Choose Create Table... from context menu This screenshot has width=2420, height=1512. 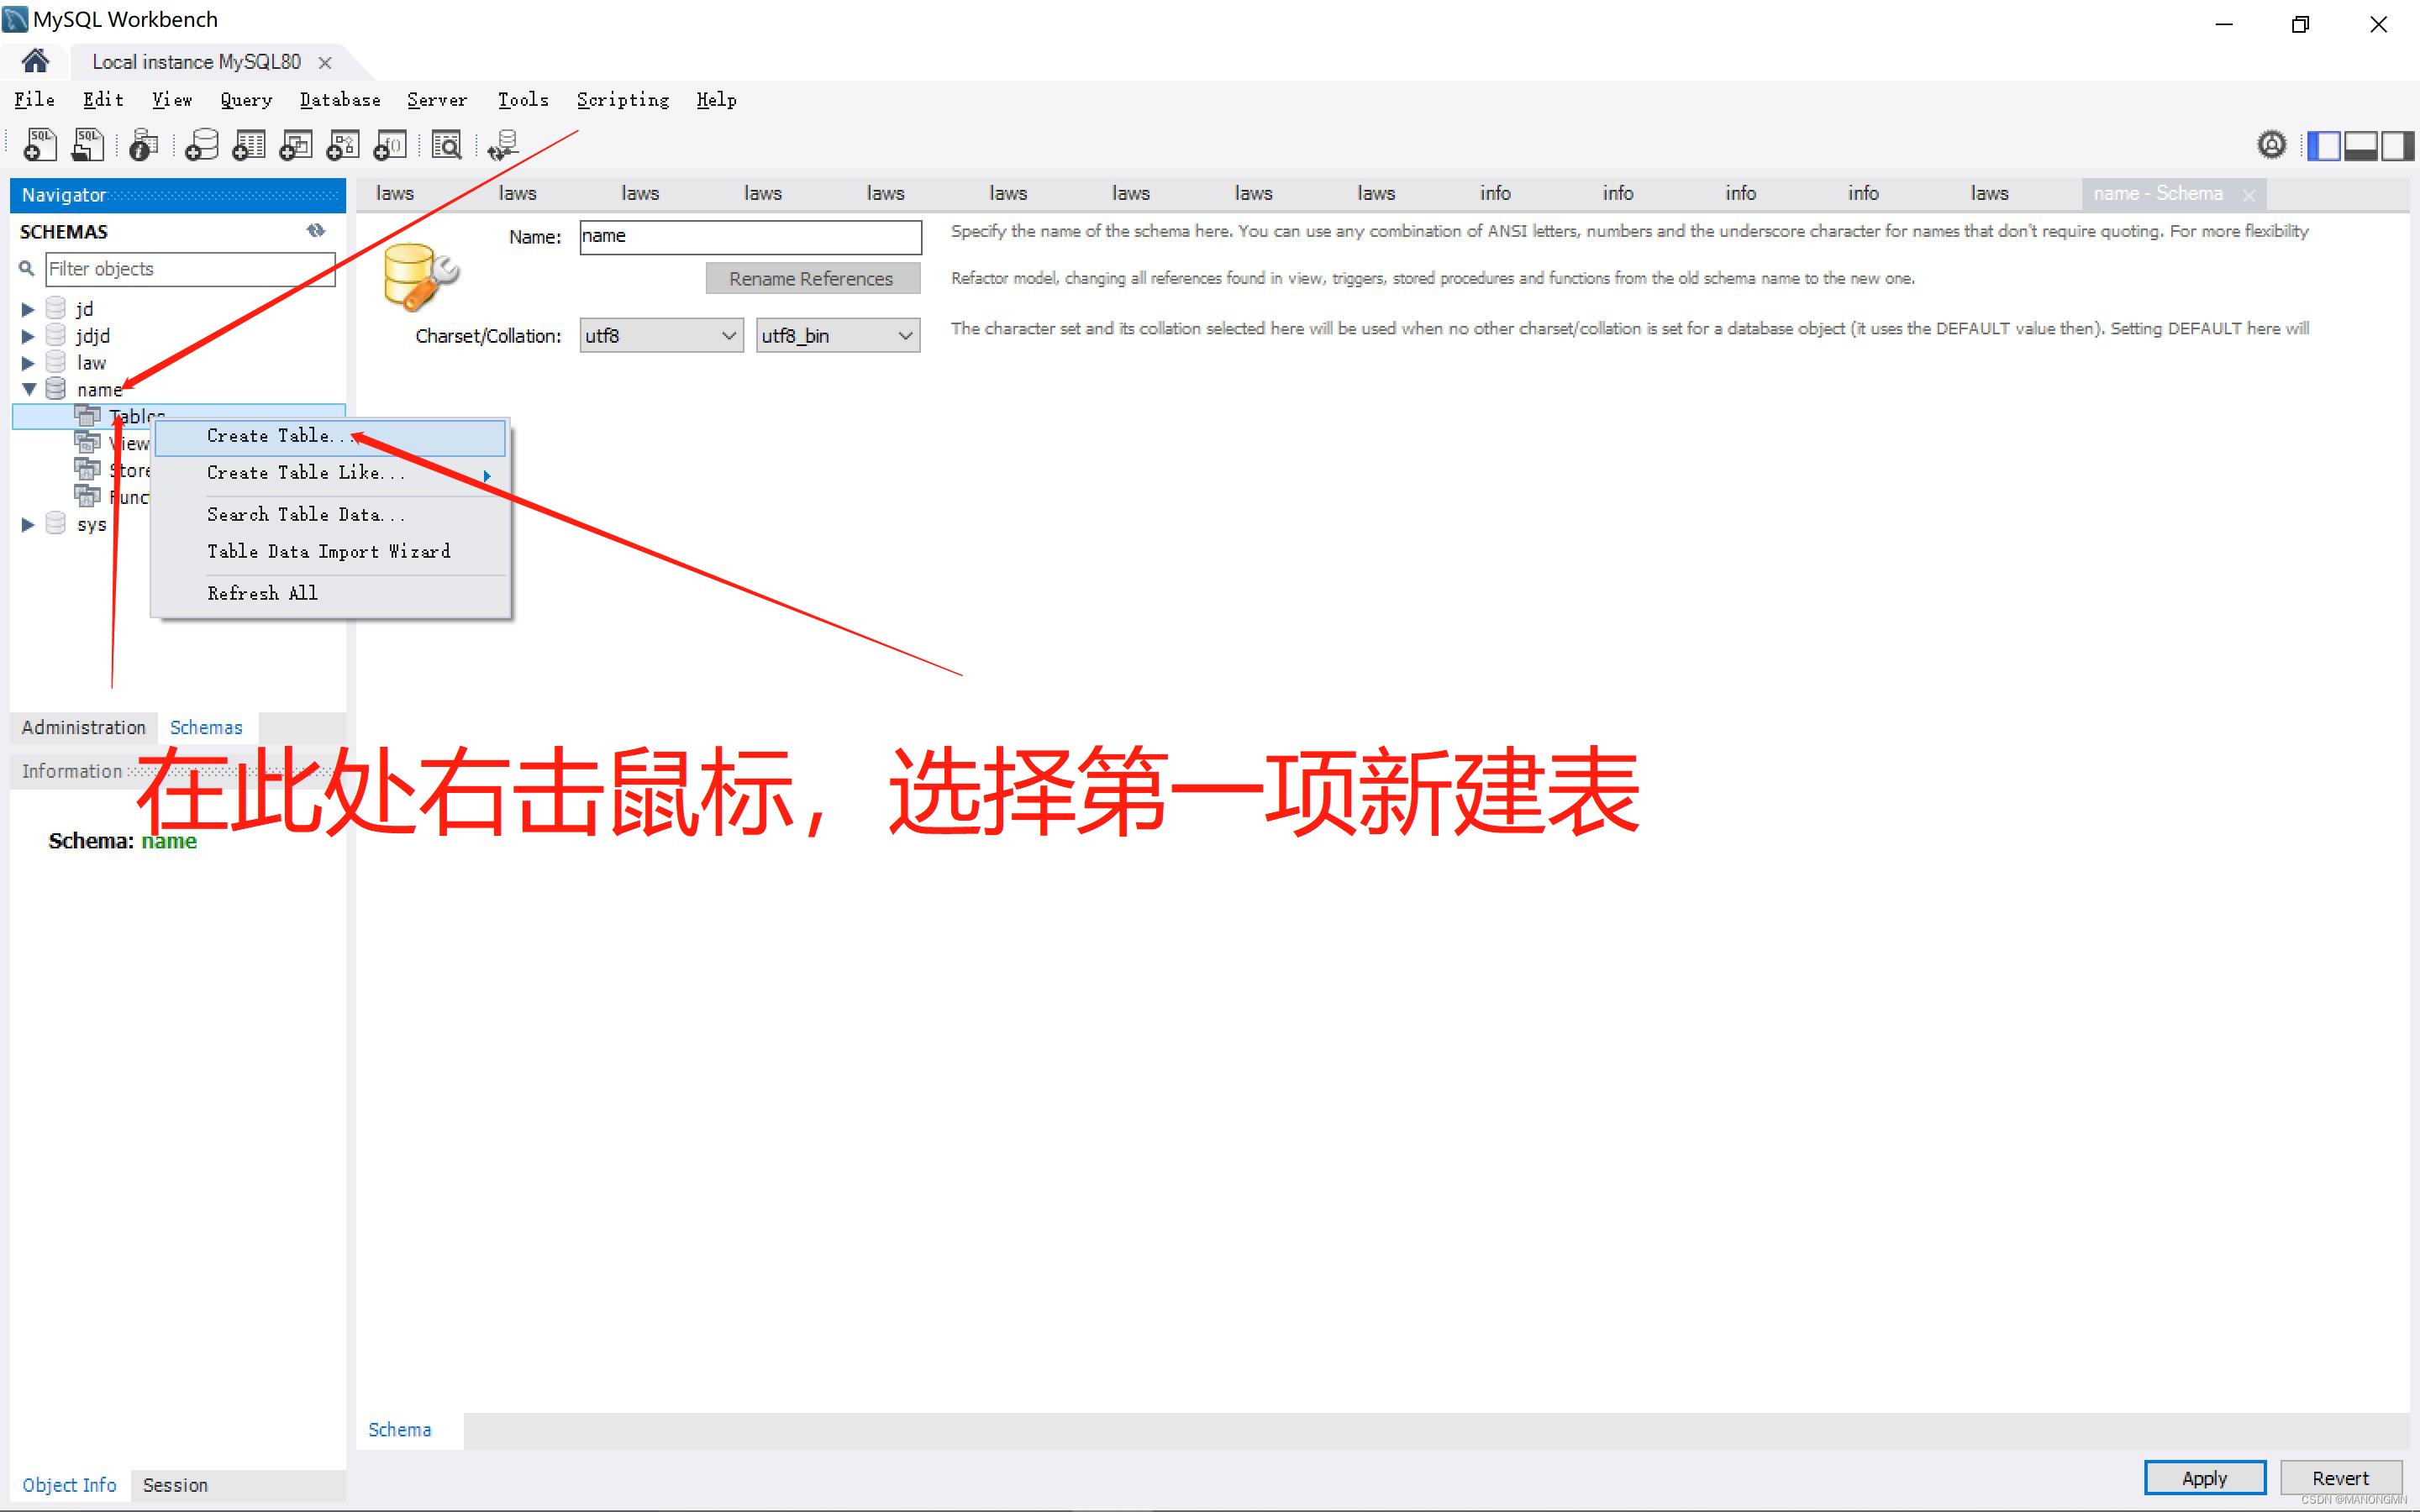(330, 436)
